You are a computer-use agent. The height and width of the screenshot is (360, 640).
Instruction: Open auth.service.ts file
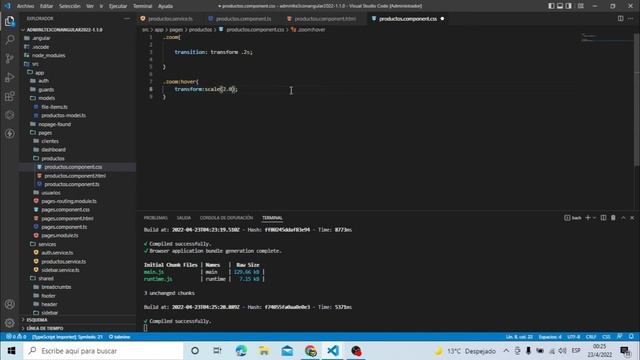(57, 253)
